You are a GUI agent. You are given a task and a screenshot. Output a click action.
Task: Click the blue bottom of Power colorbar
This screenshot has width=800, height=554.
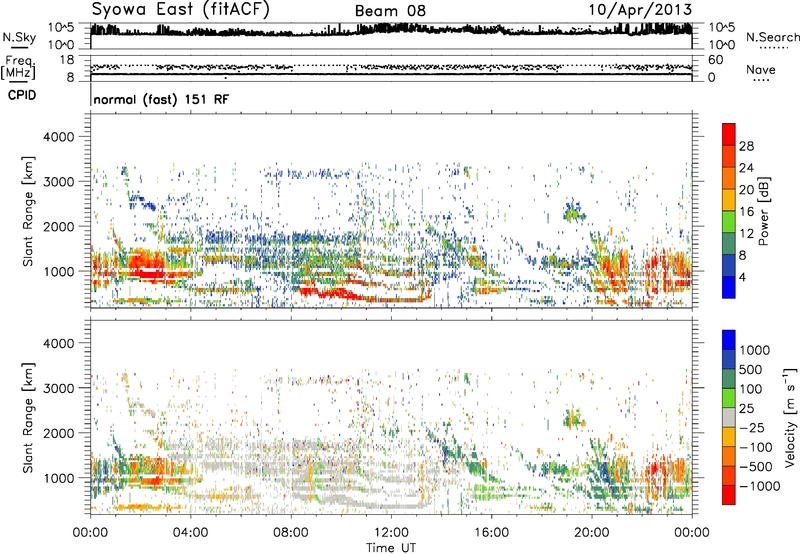(729, 288)
